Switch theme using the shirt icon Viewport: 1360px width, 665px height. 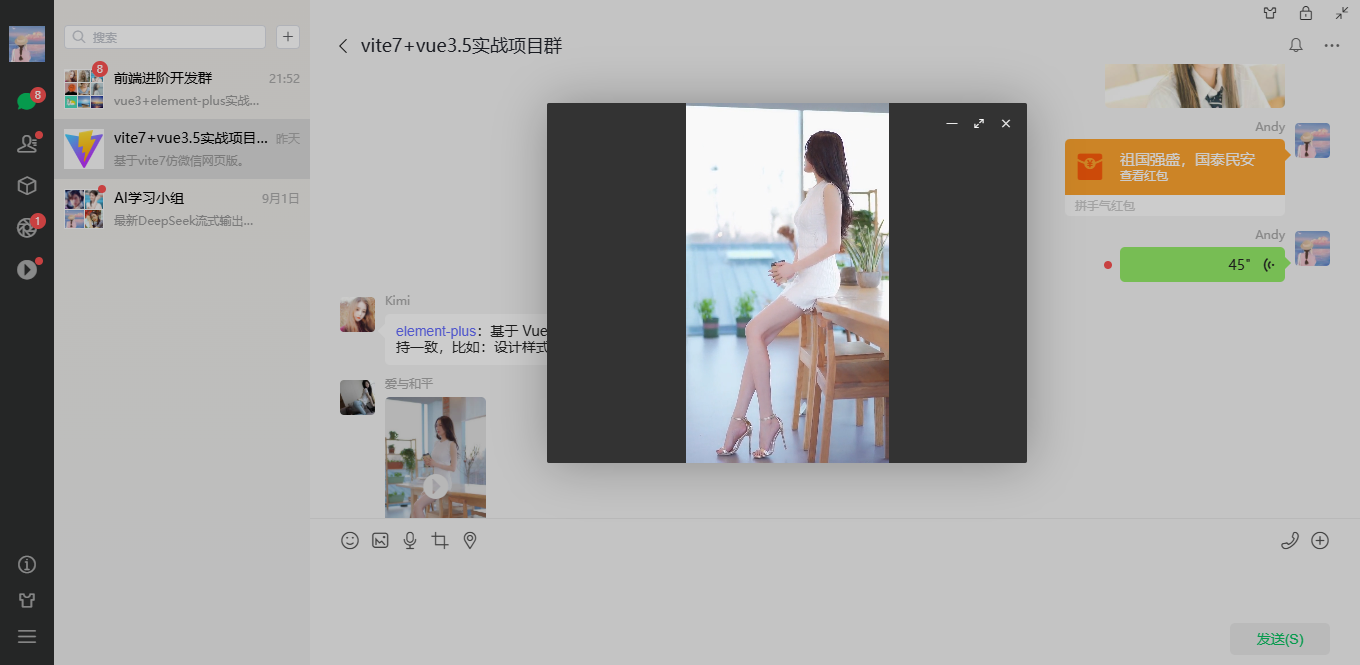point(1269,13)
